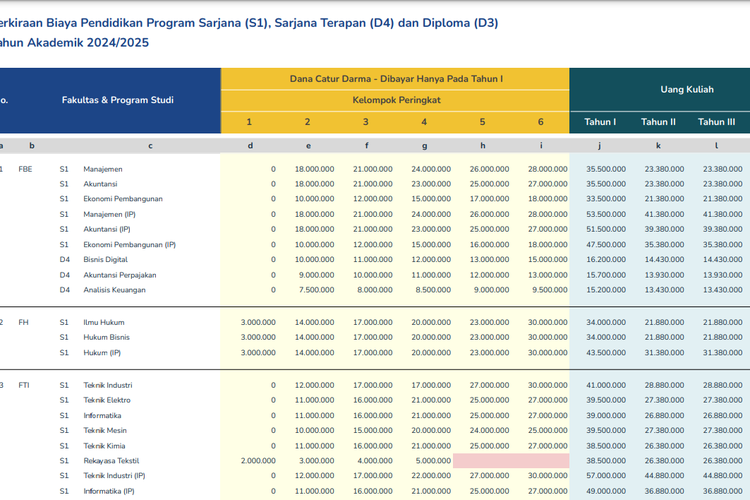Click Tahun I value '33.500.000' for Ekonomi Pembangunan
Image resolution: width=750 pixels, height=500 pixels.
606,199
